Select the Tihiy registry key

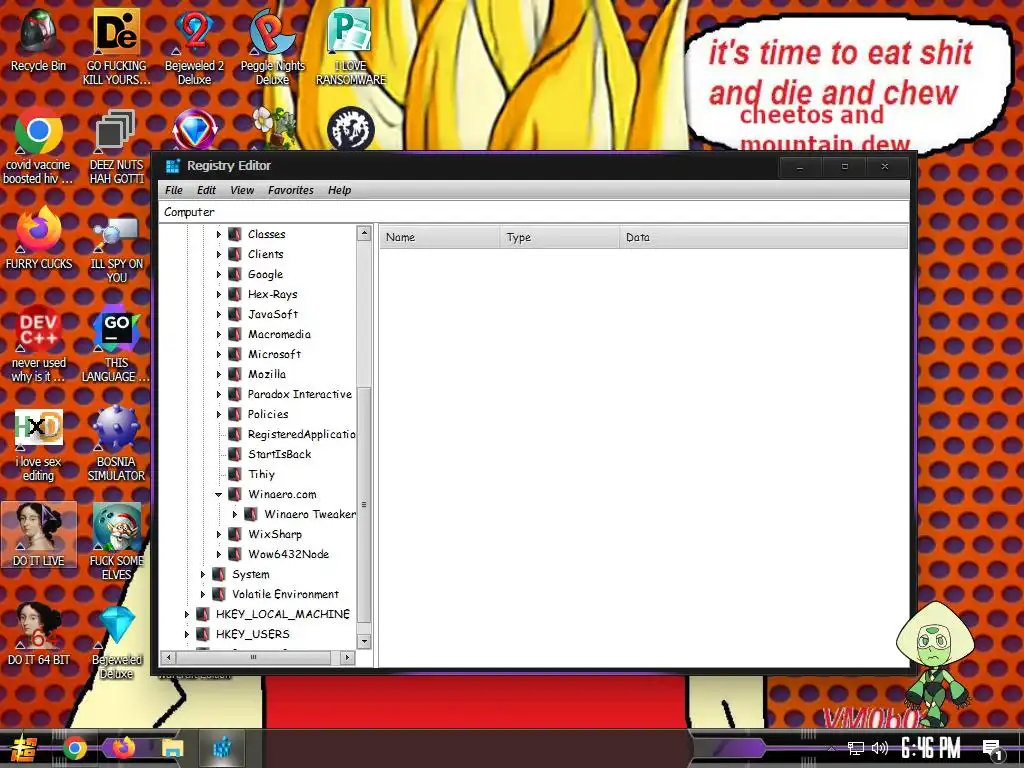[261, 474]
